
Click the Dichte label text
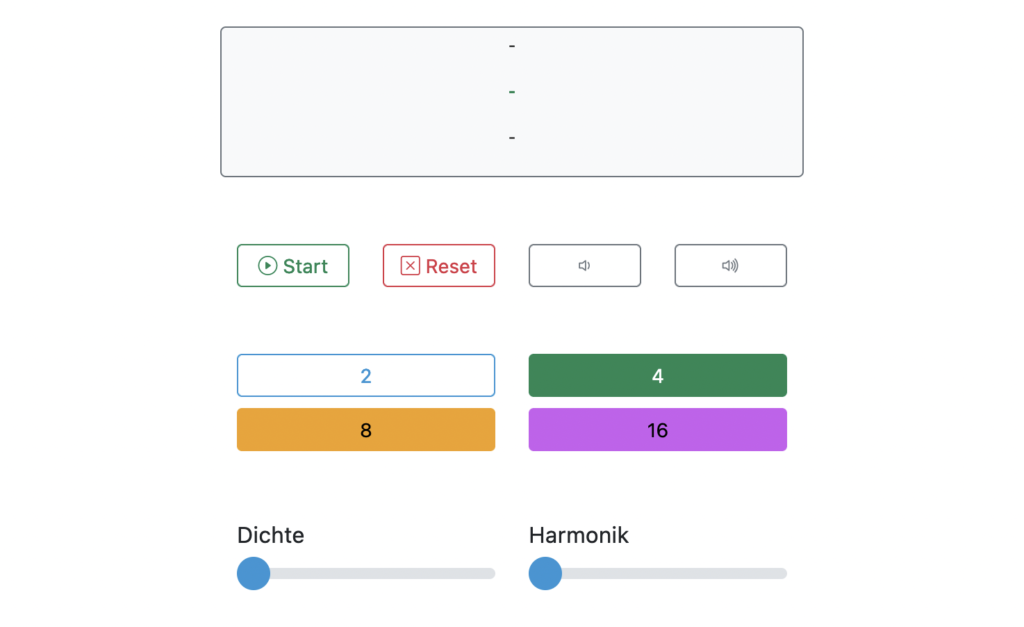pyautogui.click(x=270, y=535)
